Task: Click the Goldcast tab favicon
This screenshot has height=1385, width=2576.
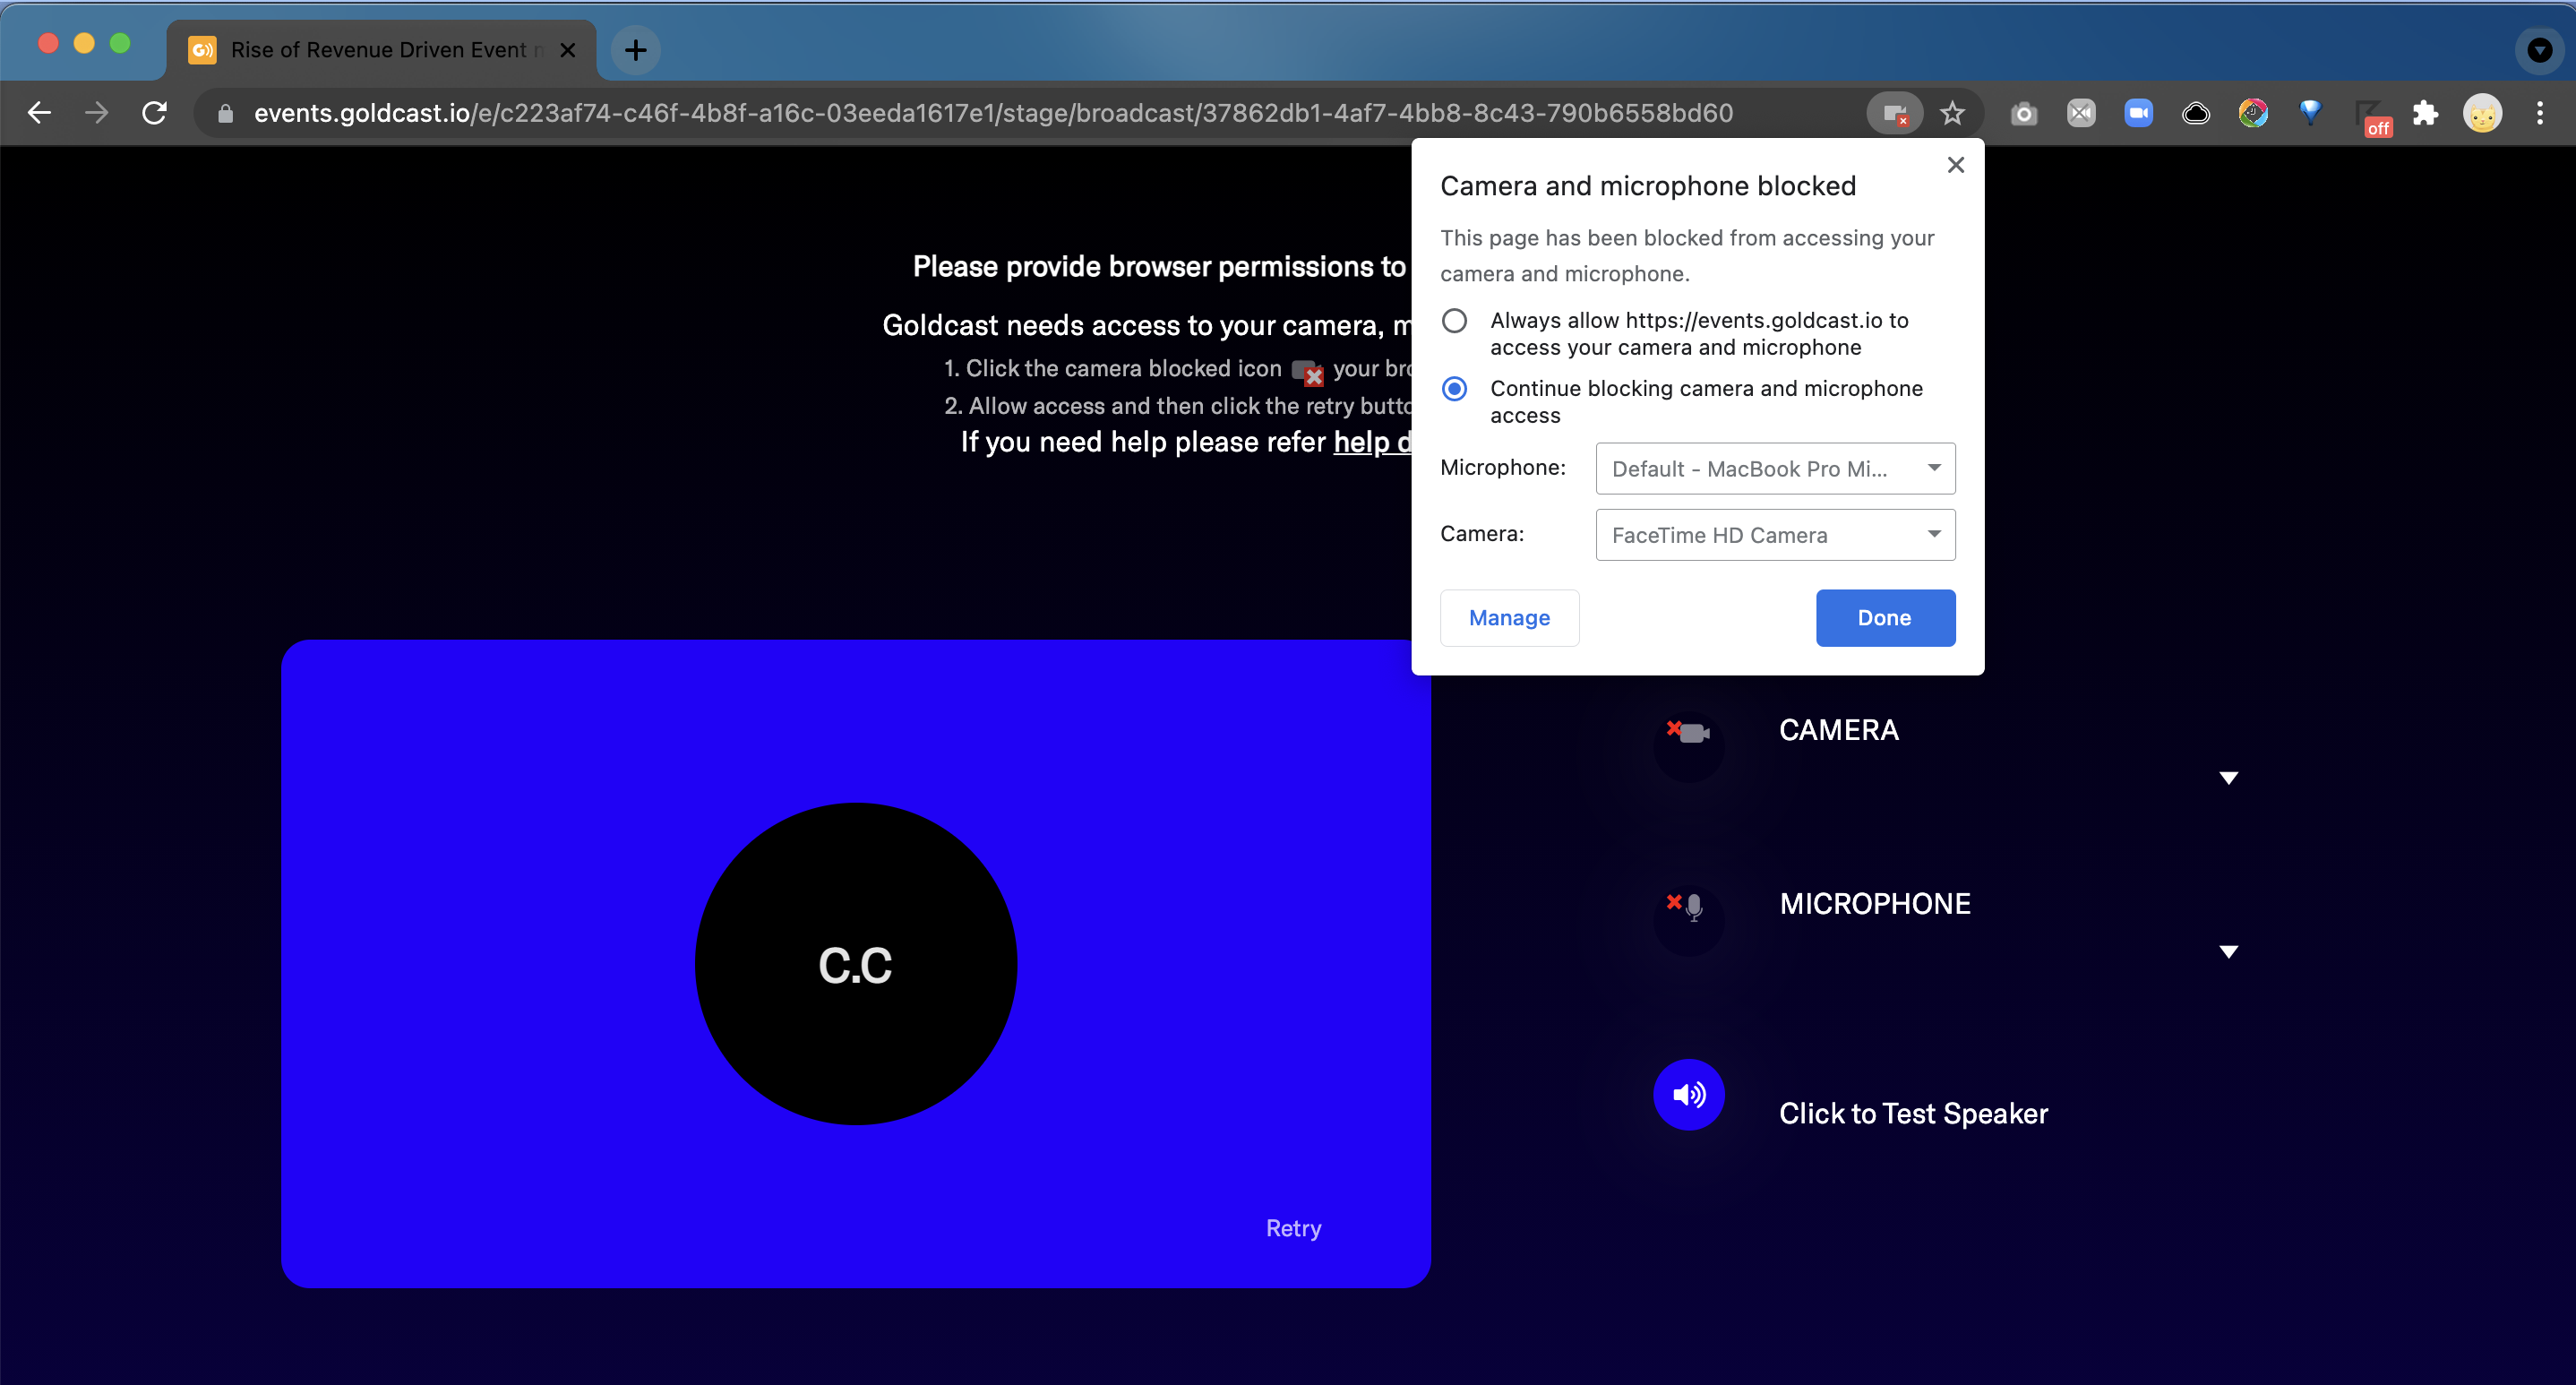Action: tap(202, 50)
